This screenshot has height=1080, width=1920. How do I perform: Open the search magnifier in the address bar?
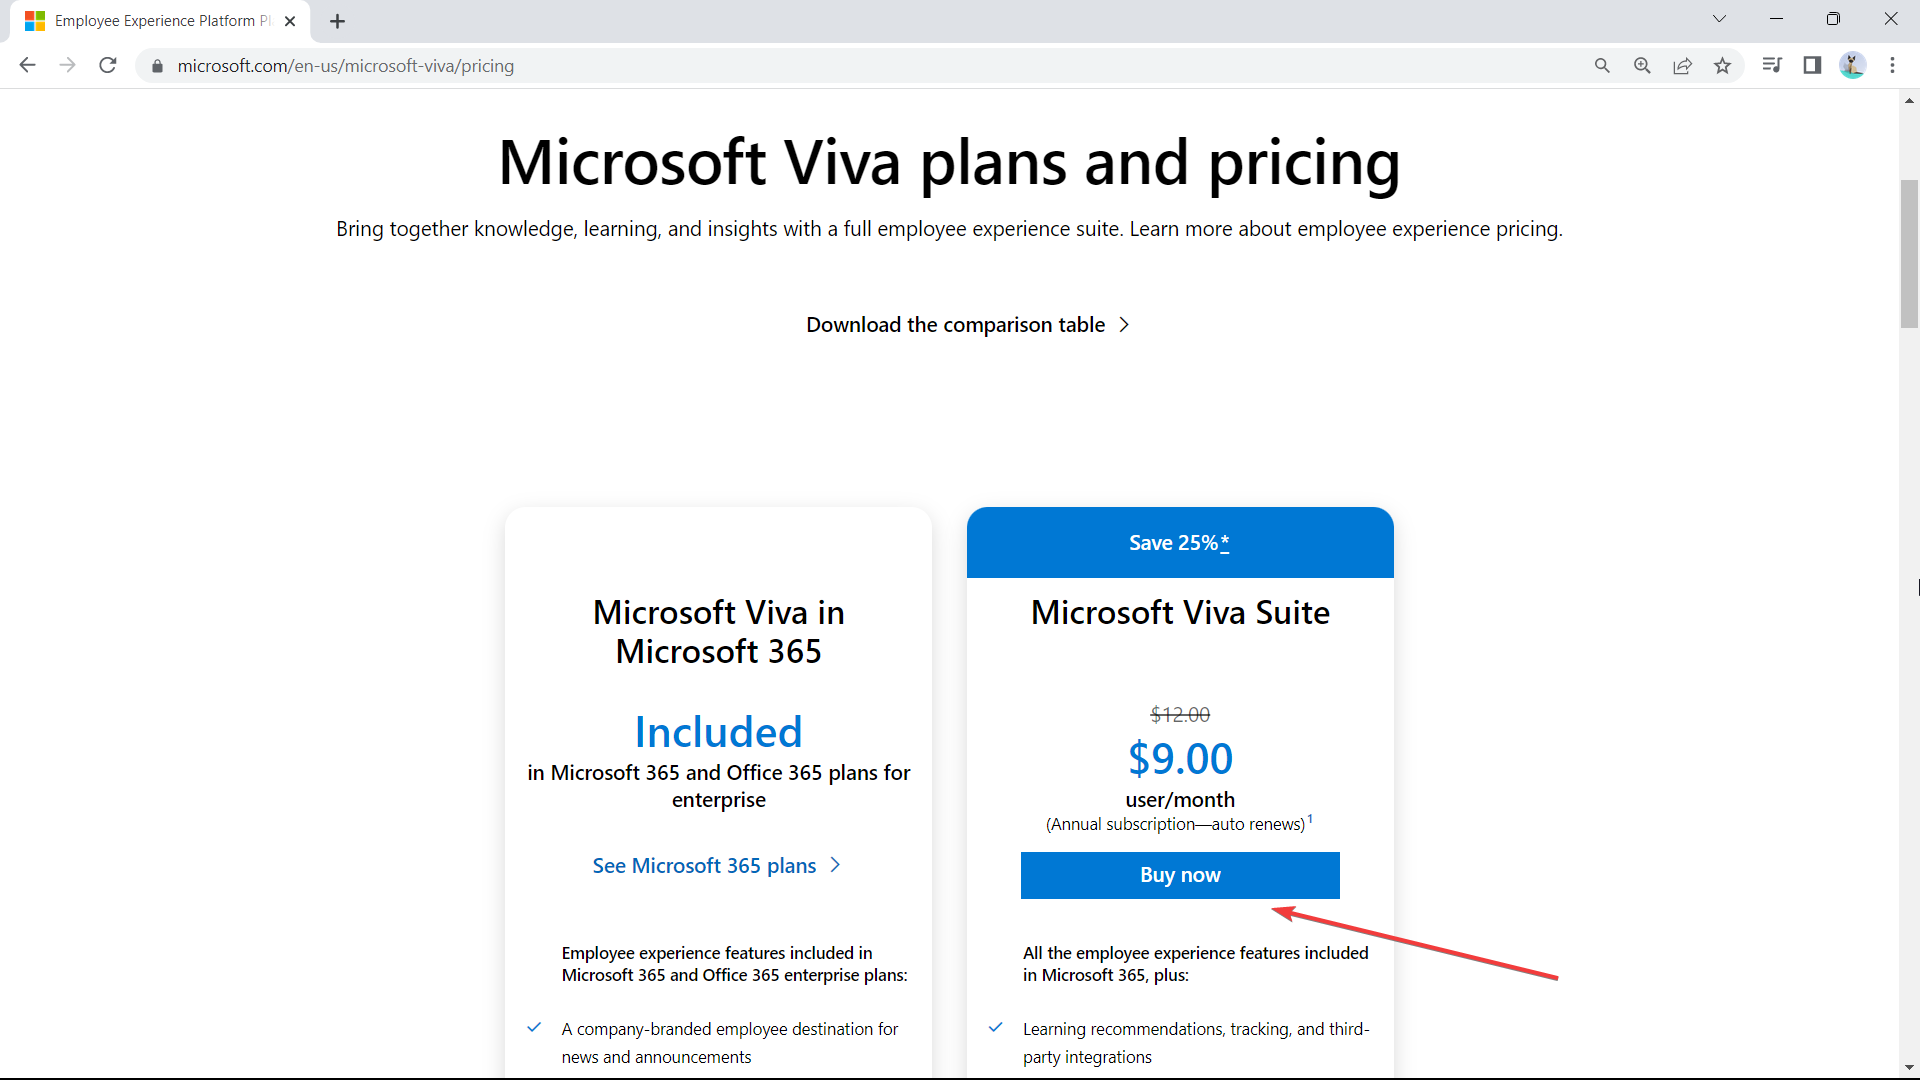[1602, 66]
